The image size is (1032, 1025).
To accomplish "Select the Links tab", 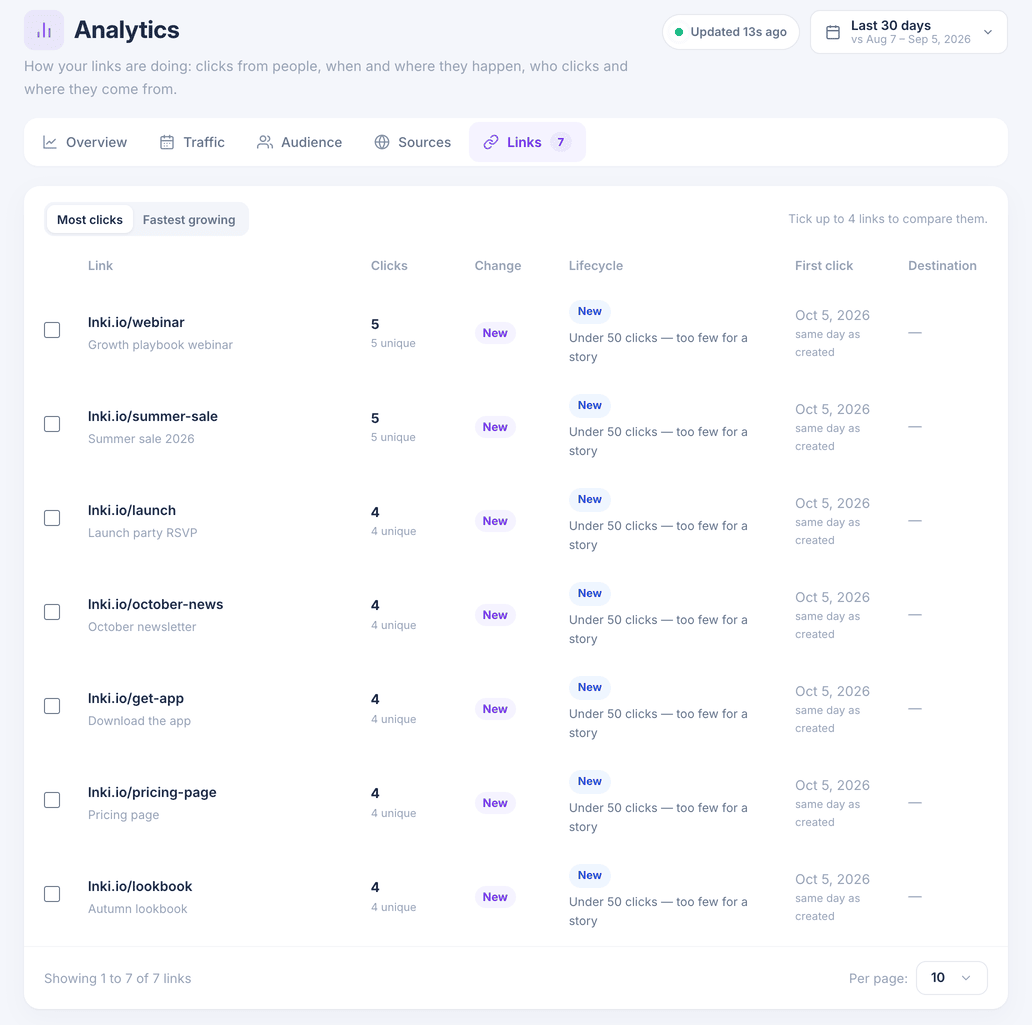I will 527,142.
